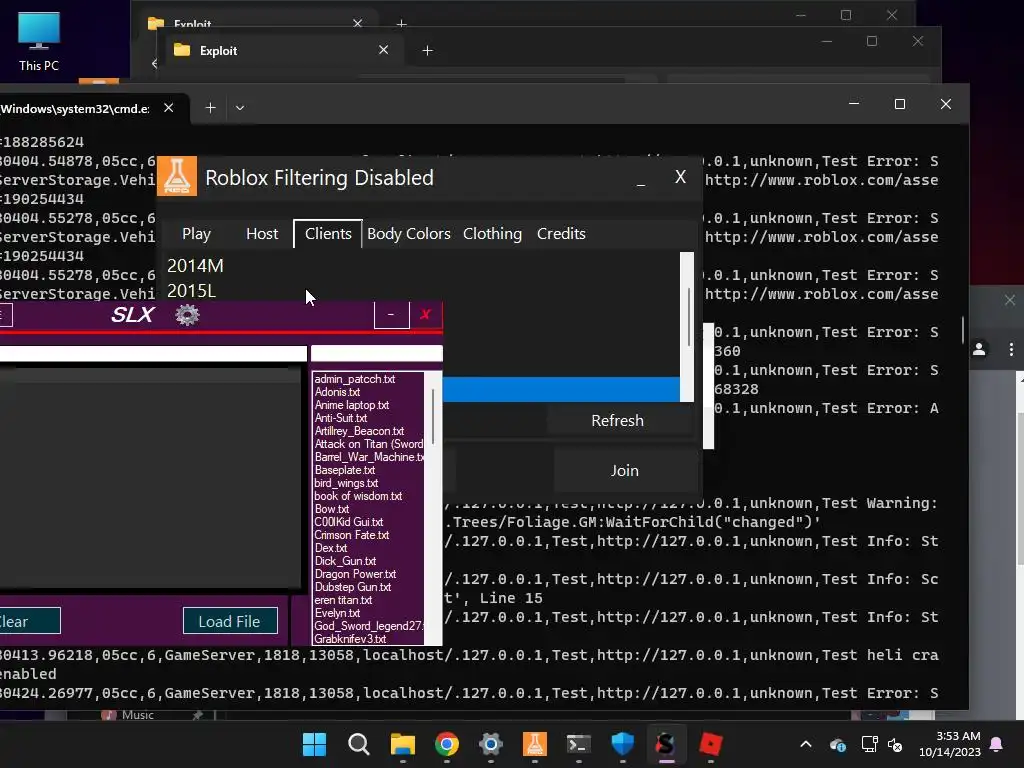Select Adonis.txt script
The width and height of the screenshot is (1024, 768).
338,392
